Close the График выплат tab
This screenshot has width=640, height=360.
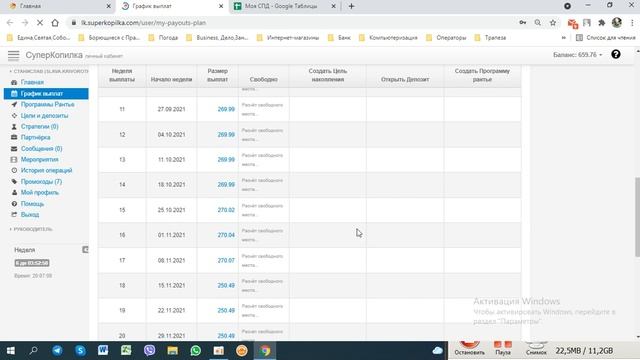(x=221, y=6)
